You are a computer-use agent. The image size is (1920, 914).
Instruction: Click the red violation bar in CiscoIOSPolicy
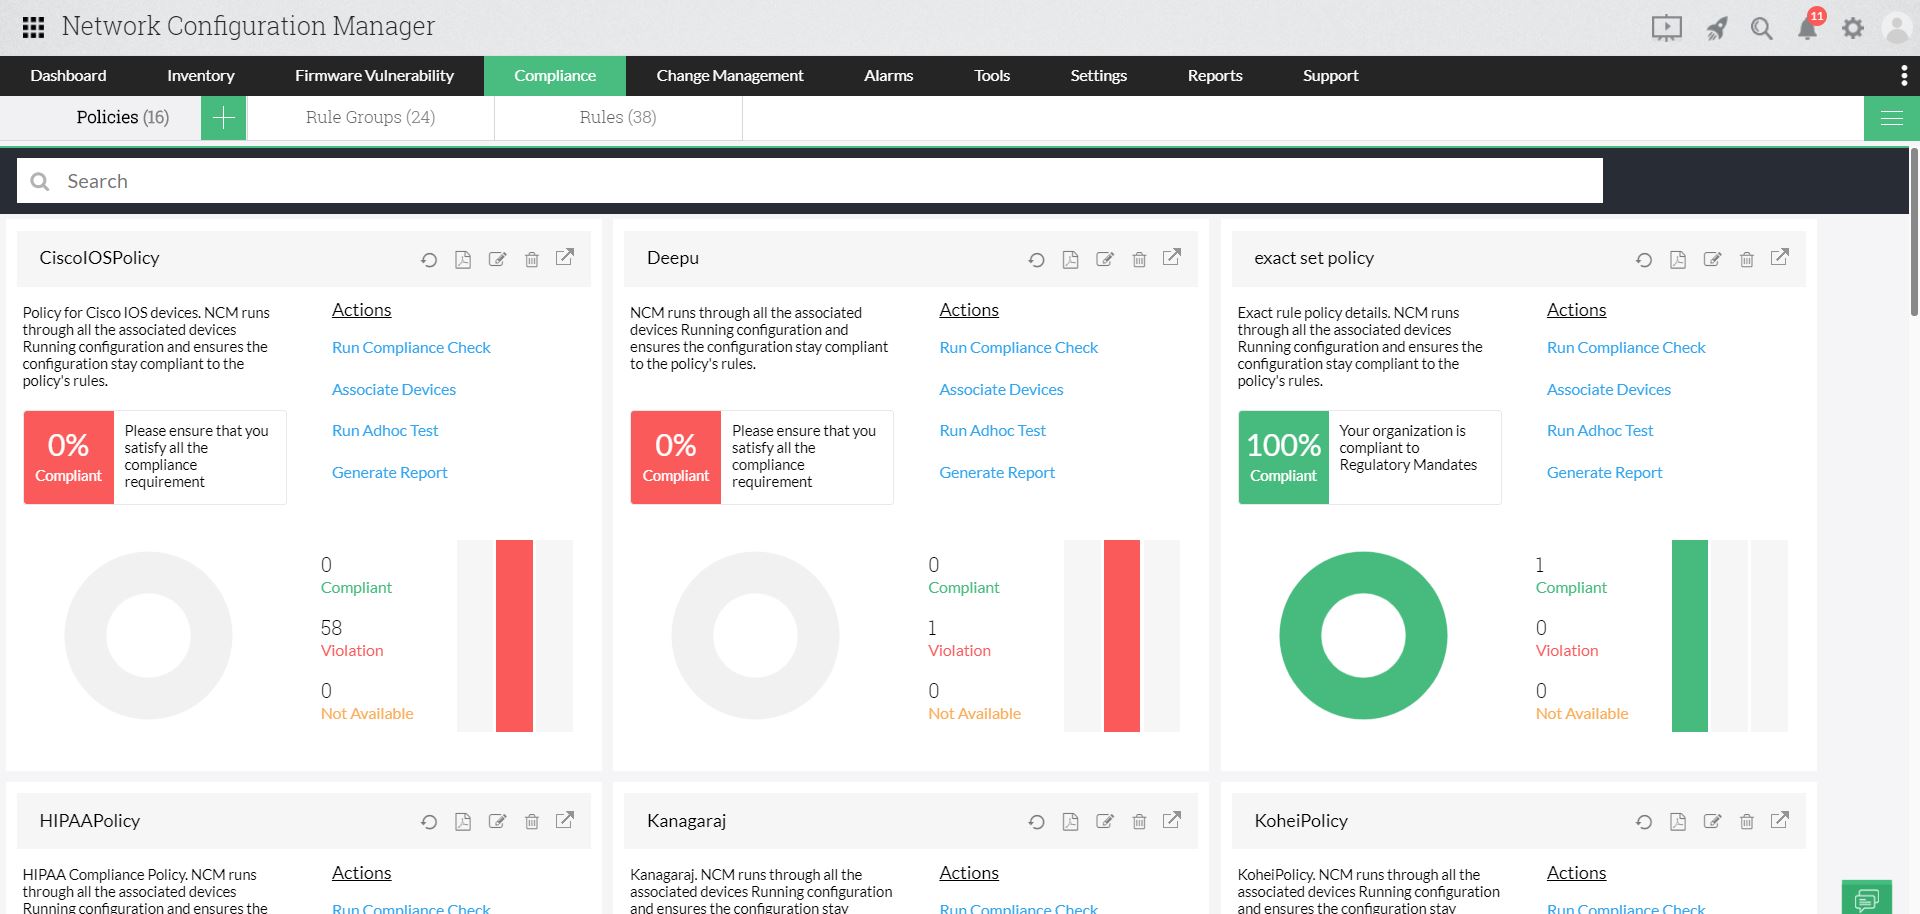514,636
